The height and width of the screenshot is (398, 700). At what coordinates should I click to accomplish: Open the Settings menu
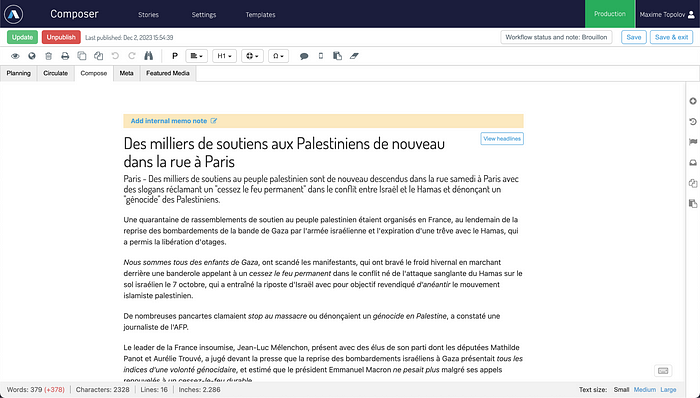(204, 15)
